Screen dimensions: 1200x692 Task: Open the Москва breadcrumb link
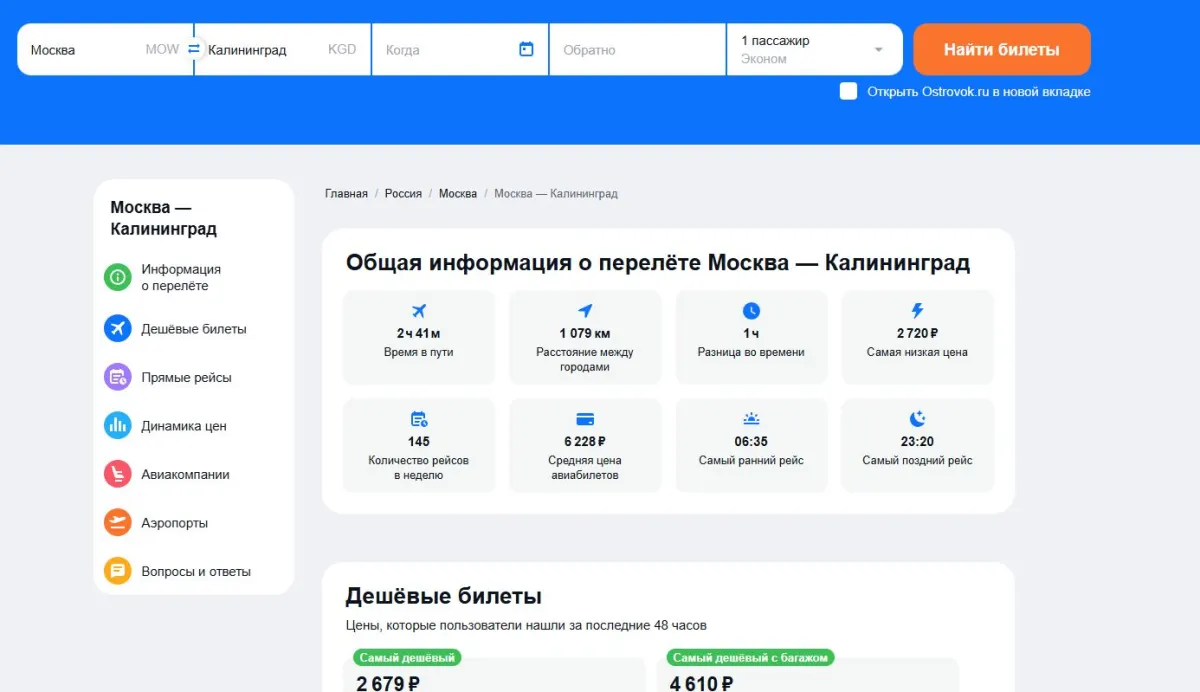(458, 193)
